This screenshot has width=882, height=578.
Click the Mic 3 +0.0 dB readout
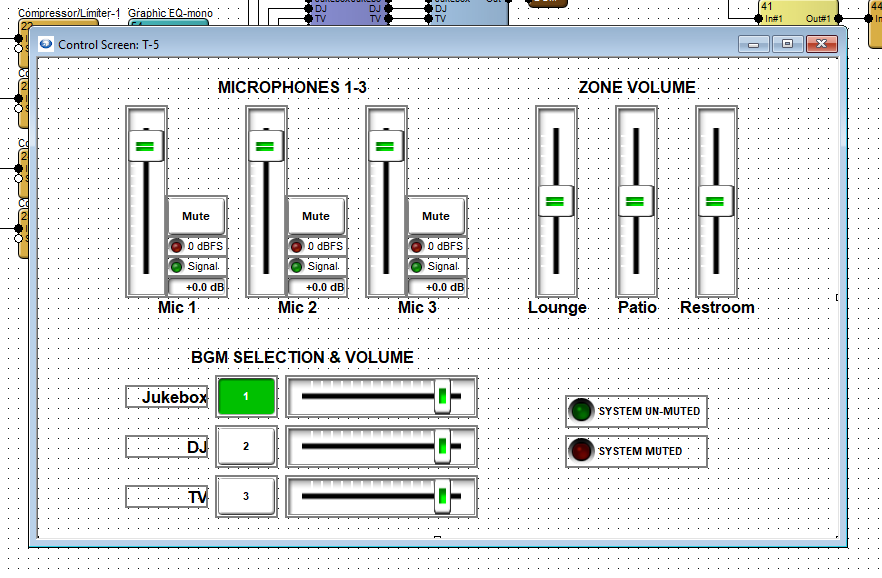pyautogui.click(x=438, y=288)
